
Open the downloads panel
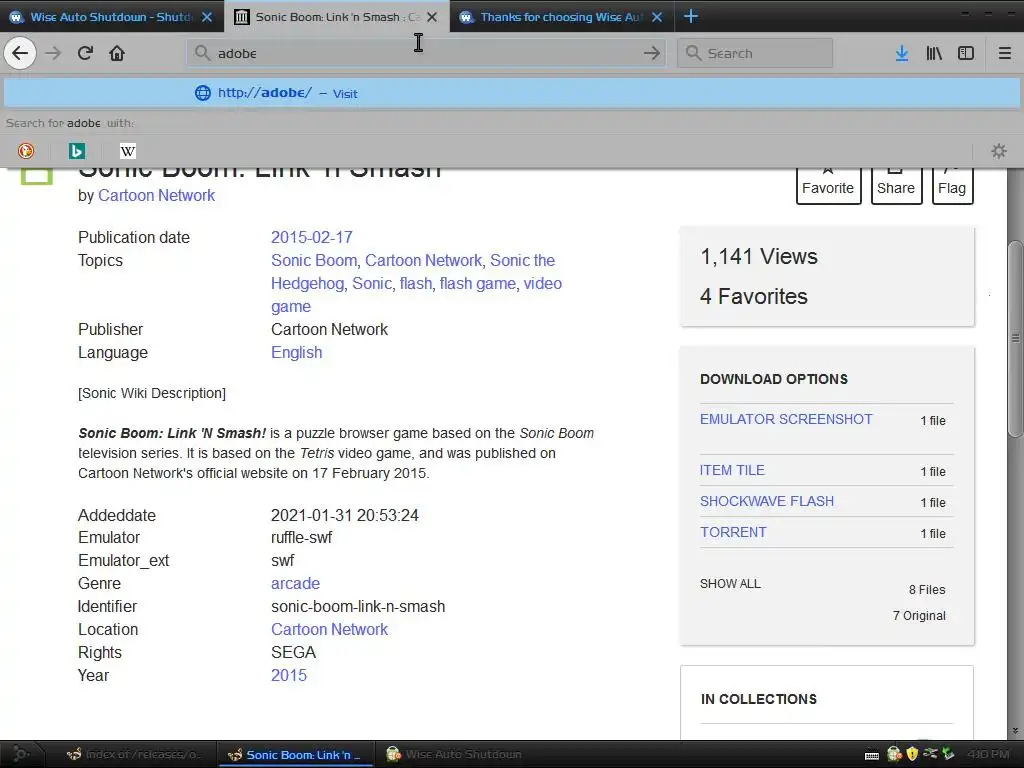(902, 53)
